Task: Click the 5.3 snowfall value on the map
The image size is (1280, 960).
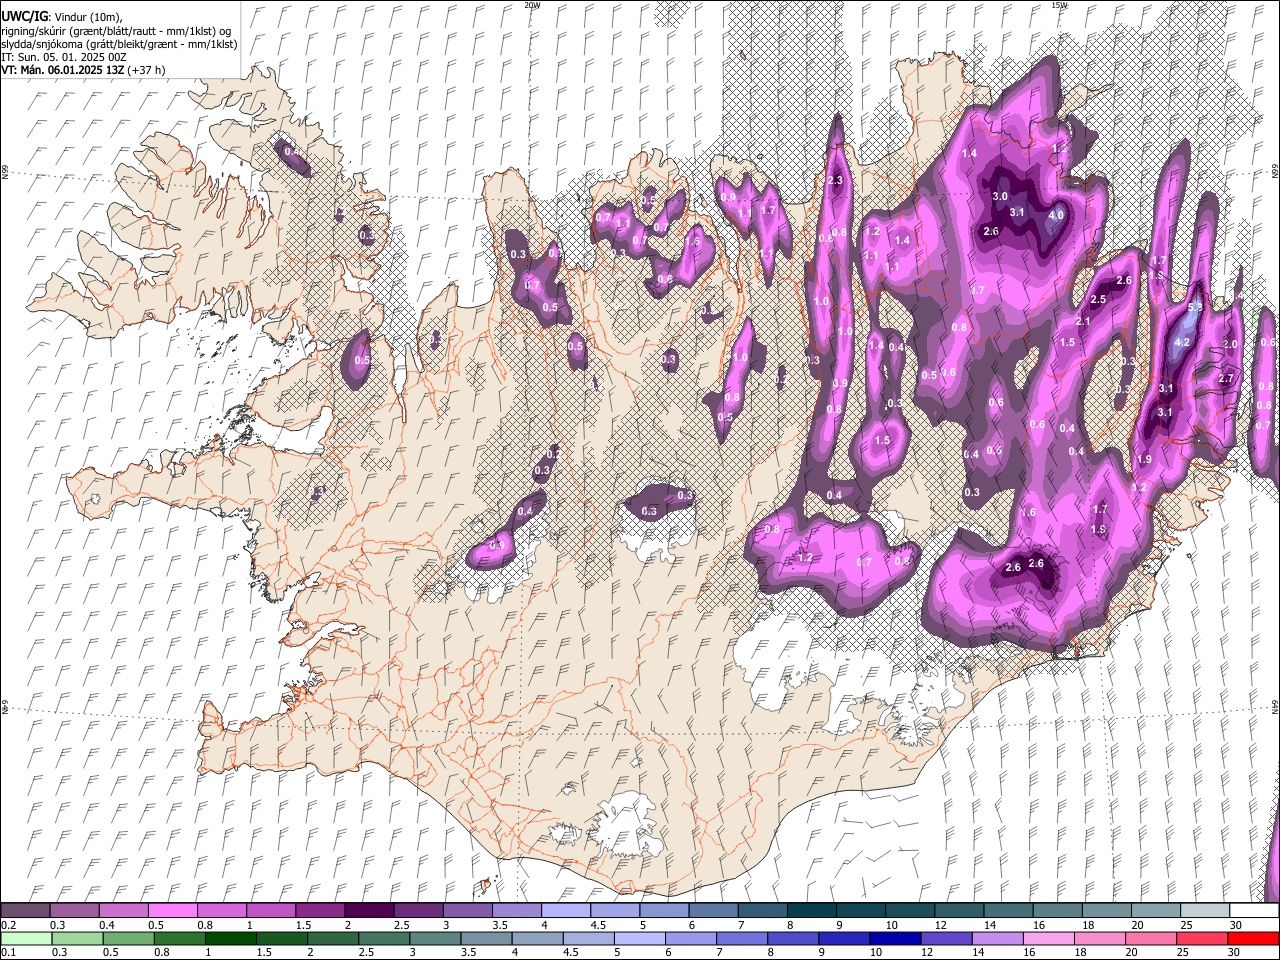Action: click(1194, 307)
